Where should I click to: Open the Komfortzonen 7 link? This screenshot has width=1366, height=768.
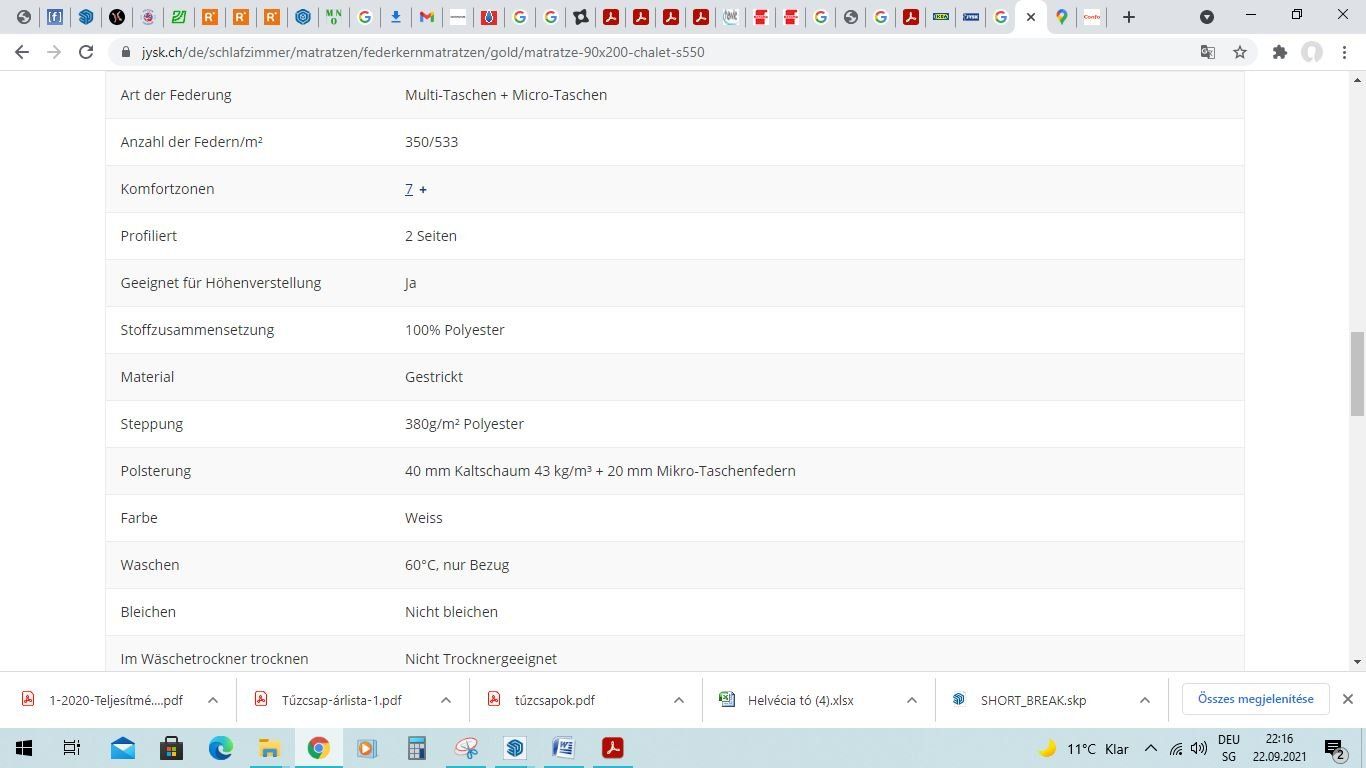[x=409, y=189]
